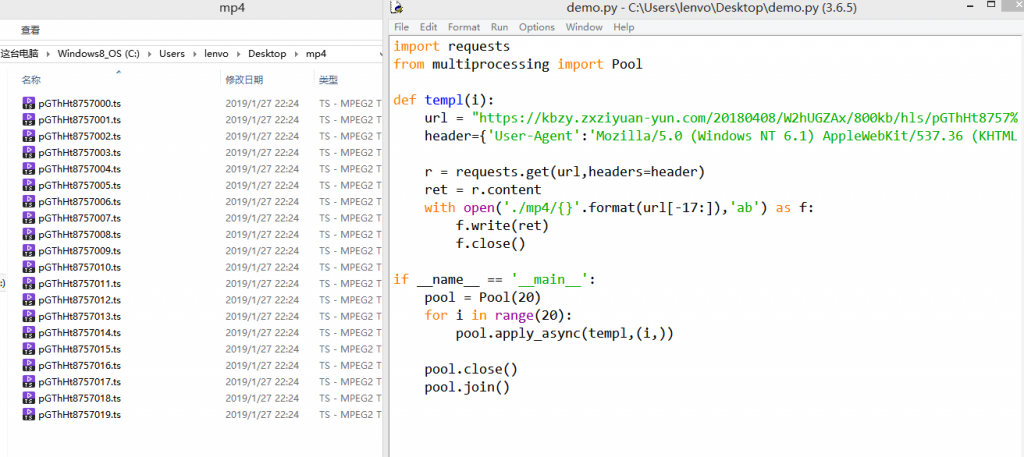Select file name pGThHt8757005.ts

point(80,185)
